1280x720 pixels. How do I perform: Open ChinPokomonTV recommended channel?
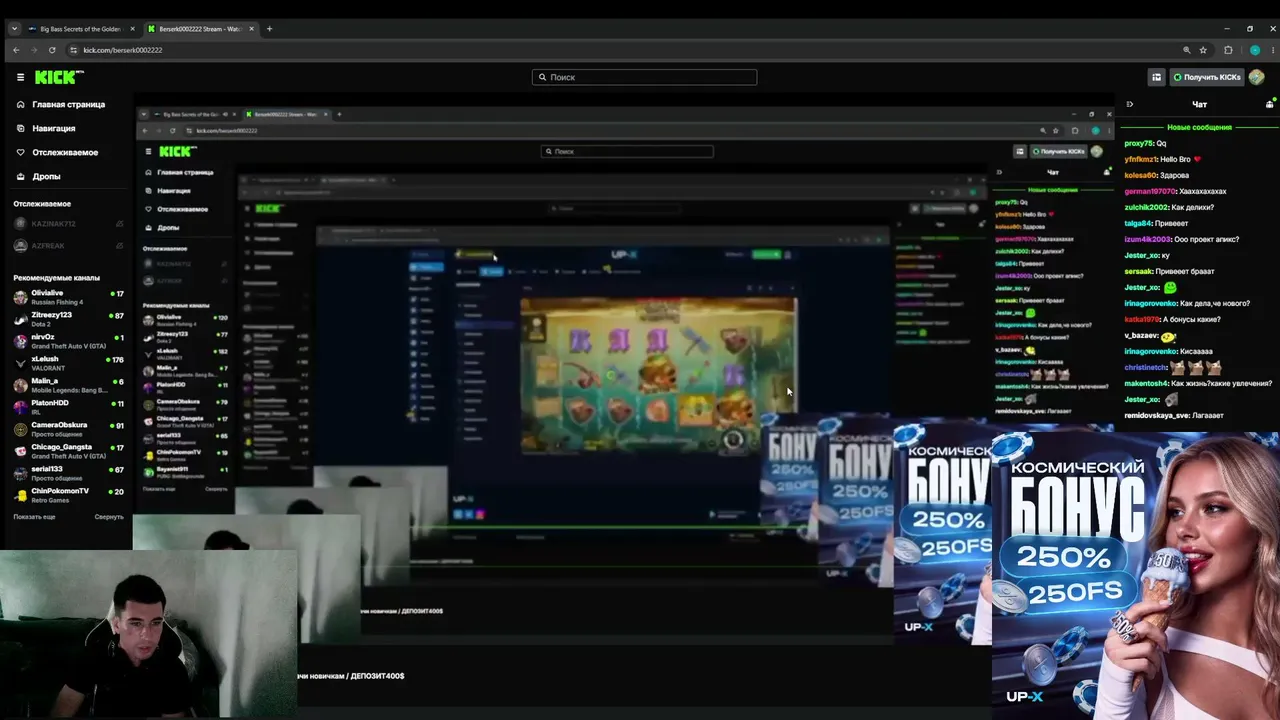point(68,495)
